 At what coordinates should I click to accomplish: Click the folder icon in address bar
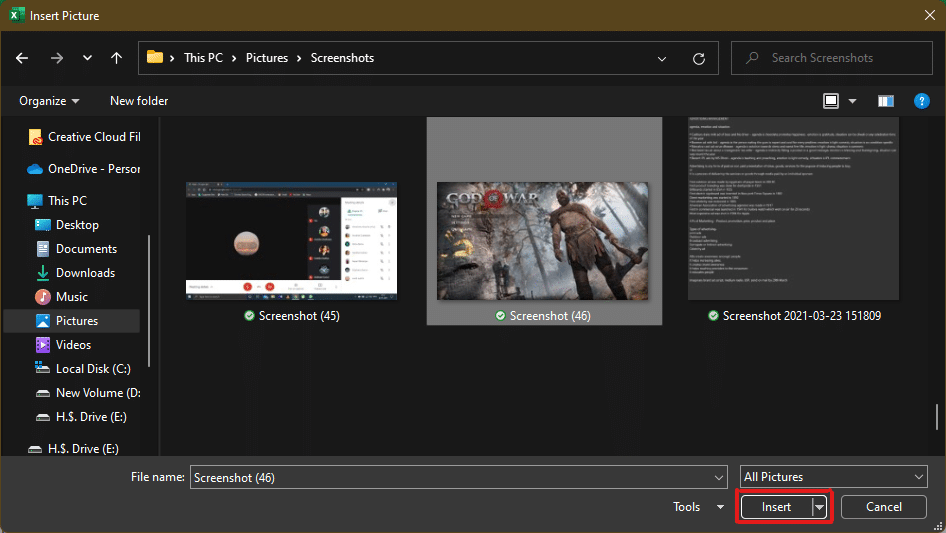(155, 57)
